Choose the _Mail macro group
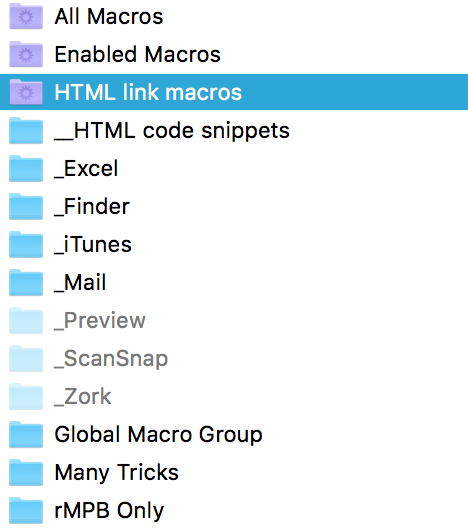468x530 pixels. click(x=234, y=282)
